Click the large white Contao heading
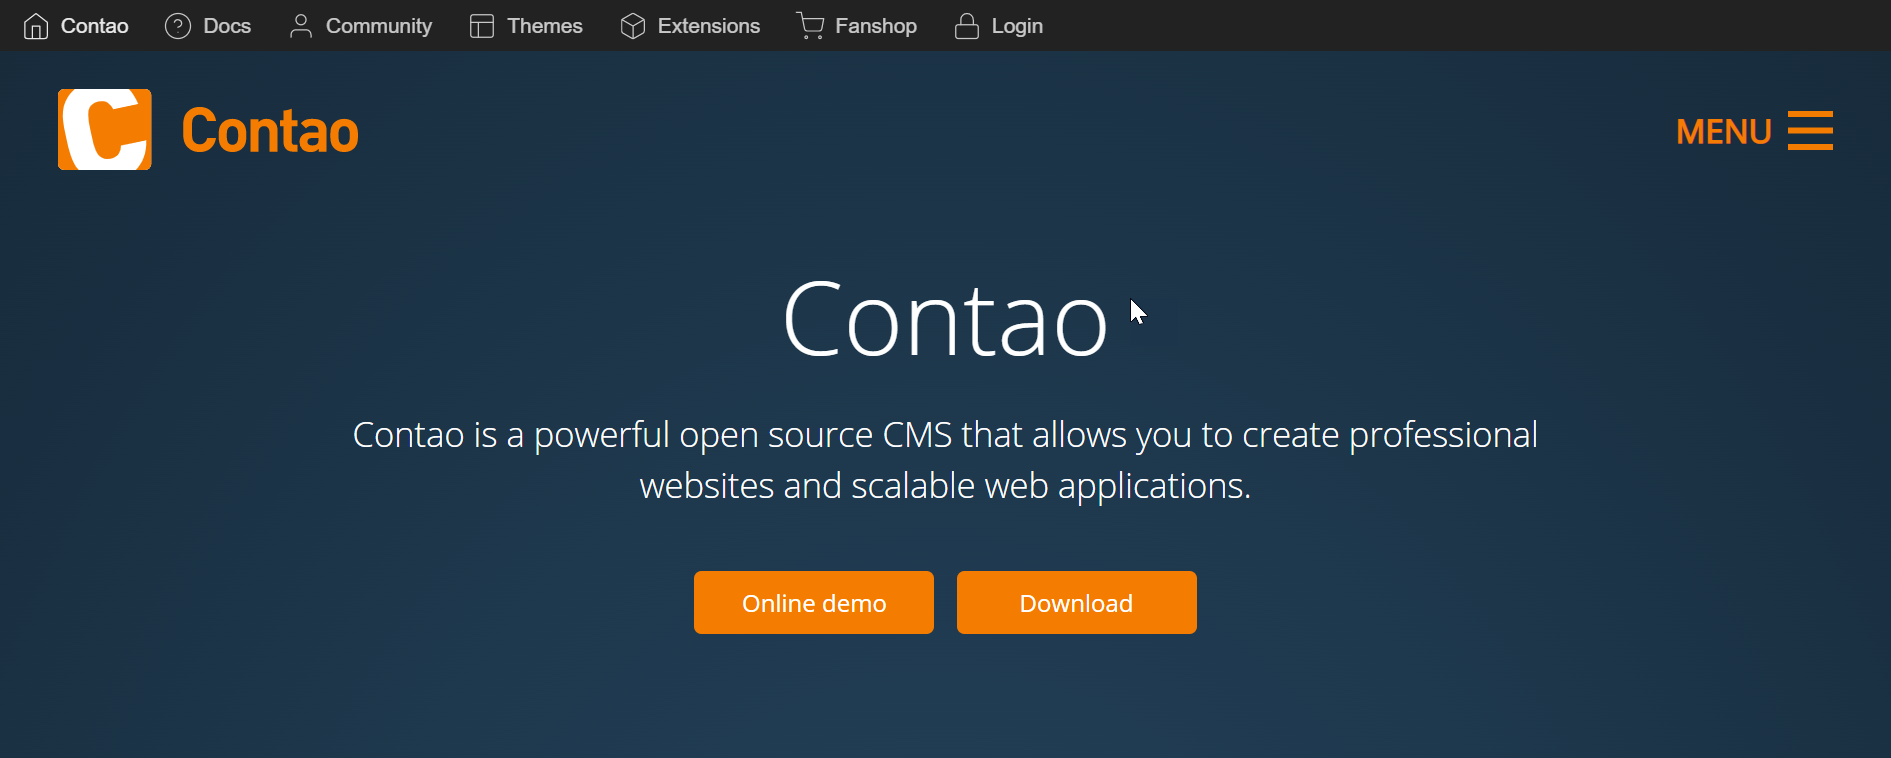This screenshot has height=758, width=1891. coord(945,320)
